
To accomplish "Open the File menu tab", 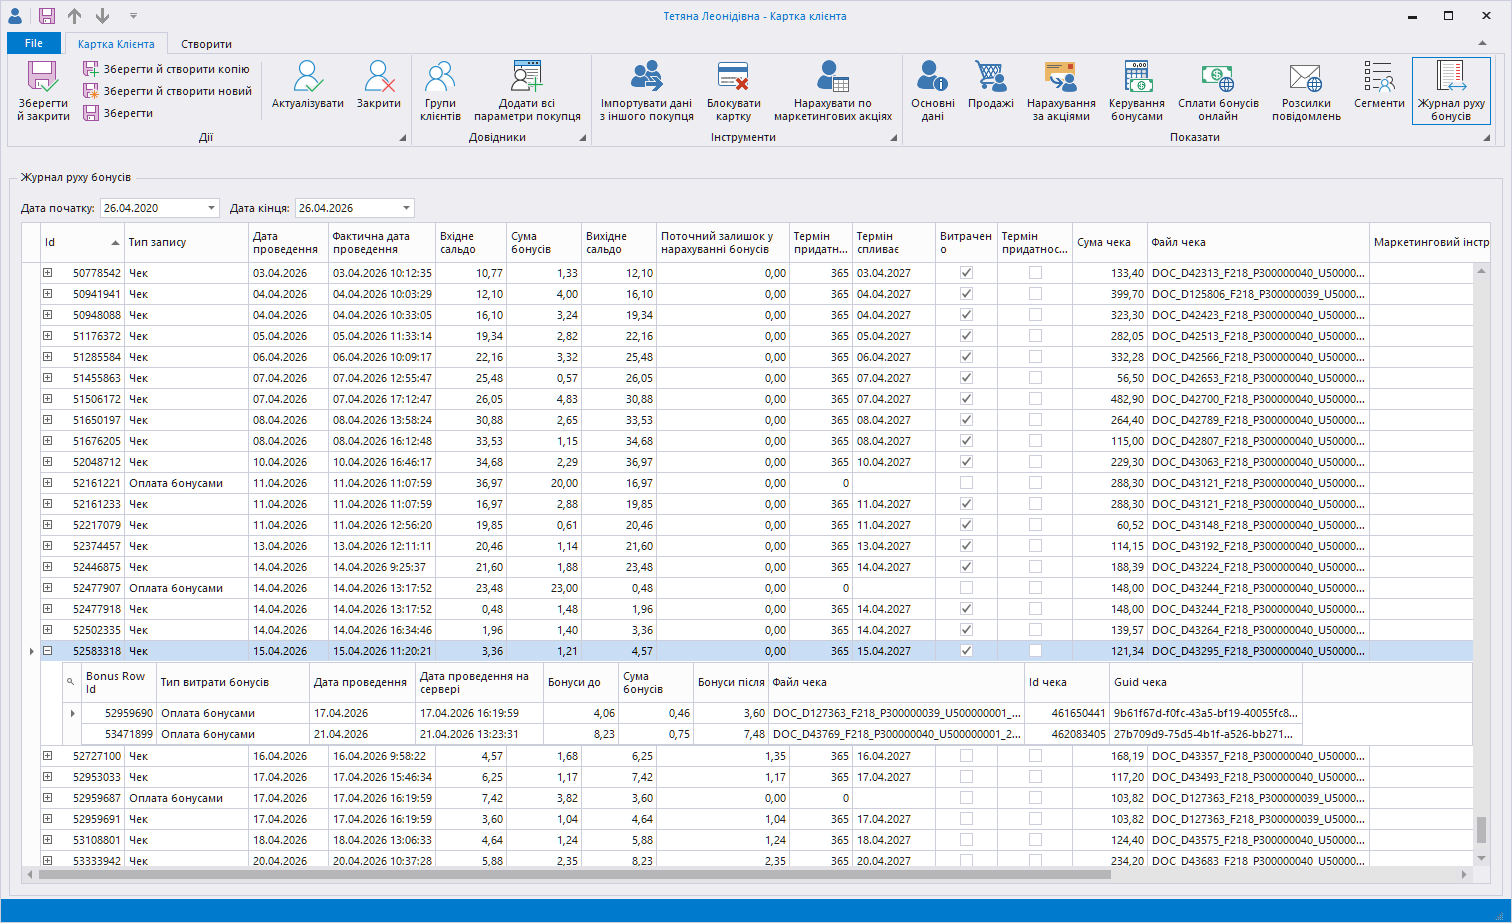I will (34, 43).
